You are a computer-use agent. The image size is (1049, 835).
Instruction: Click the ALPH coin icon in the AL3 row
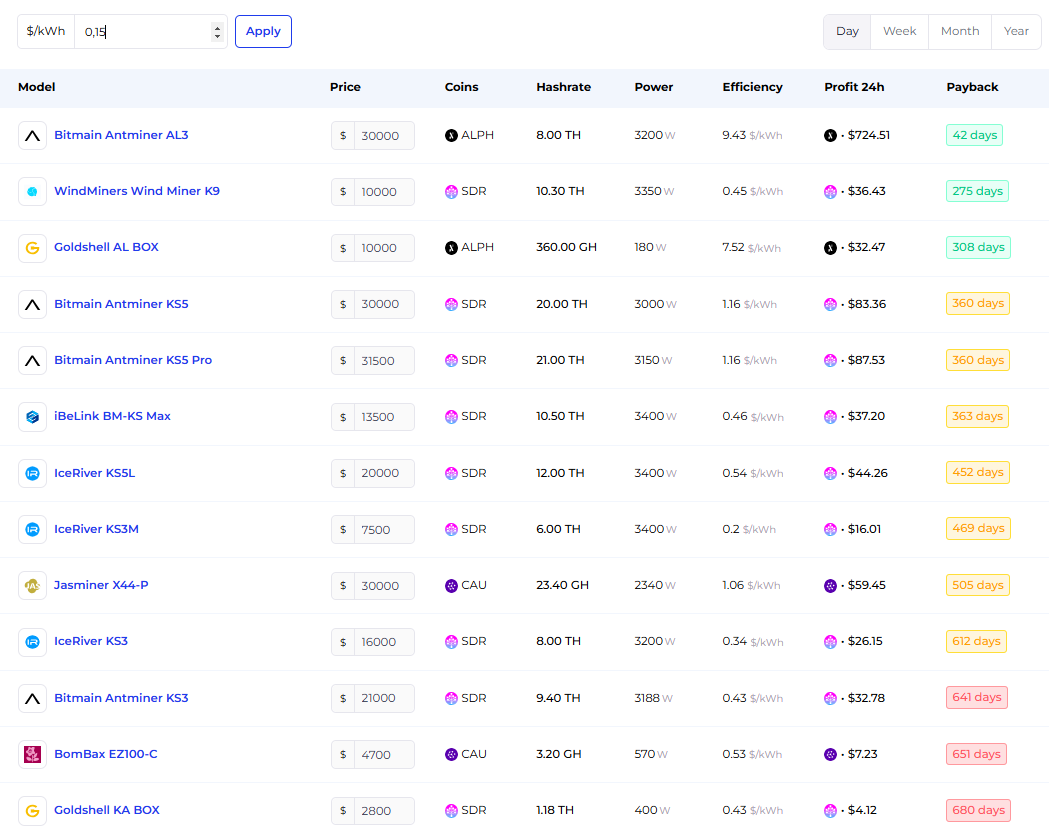point(451,135)
